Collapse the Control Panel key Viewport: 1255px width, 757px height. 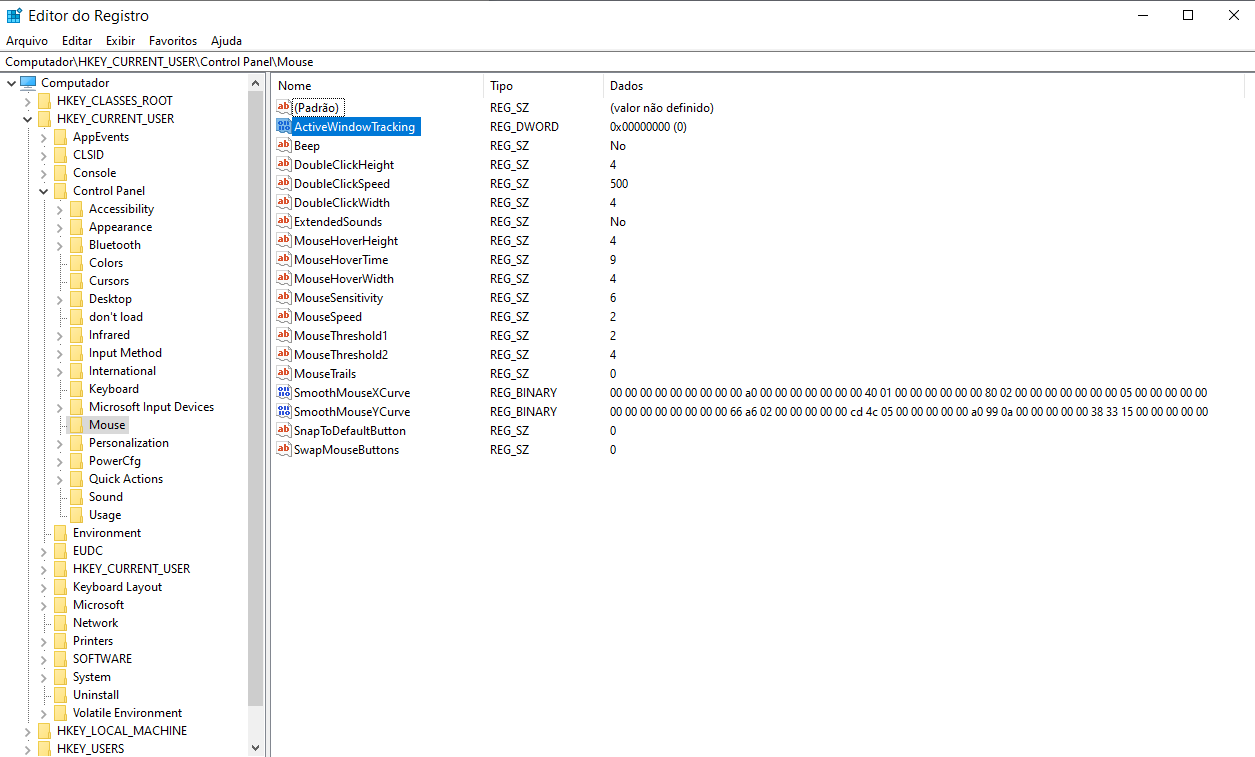(x=44, y=191)
